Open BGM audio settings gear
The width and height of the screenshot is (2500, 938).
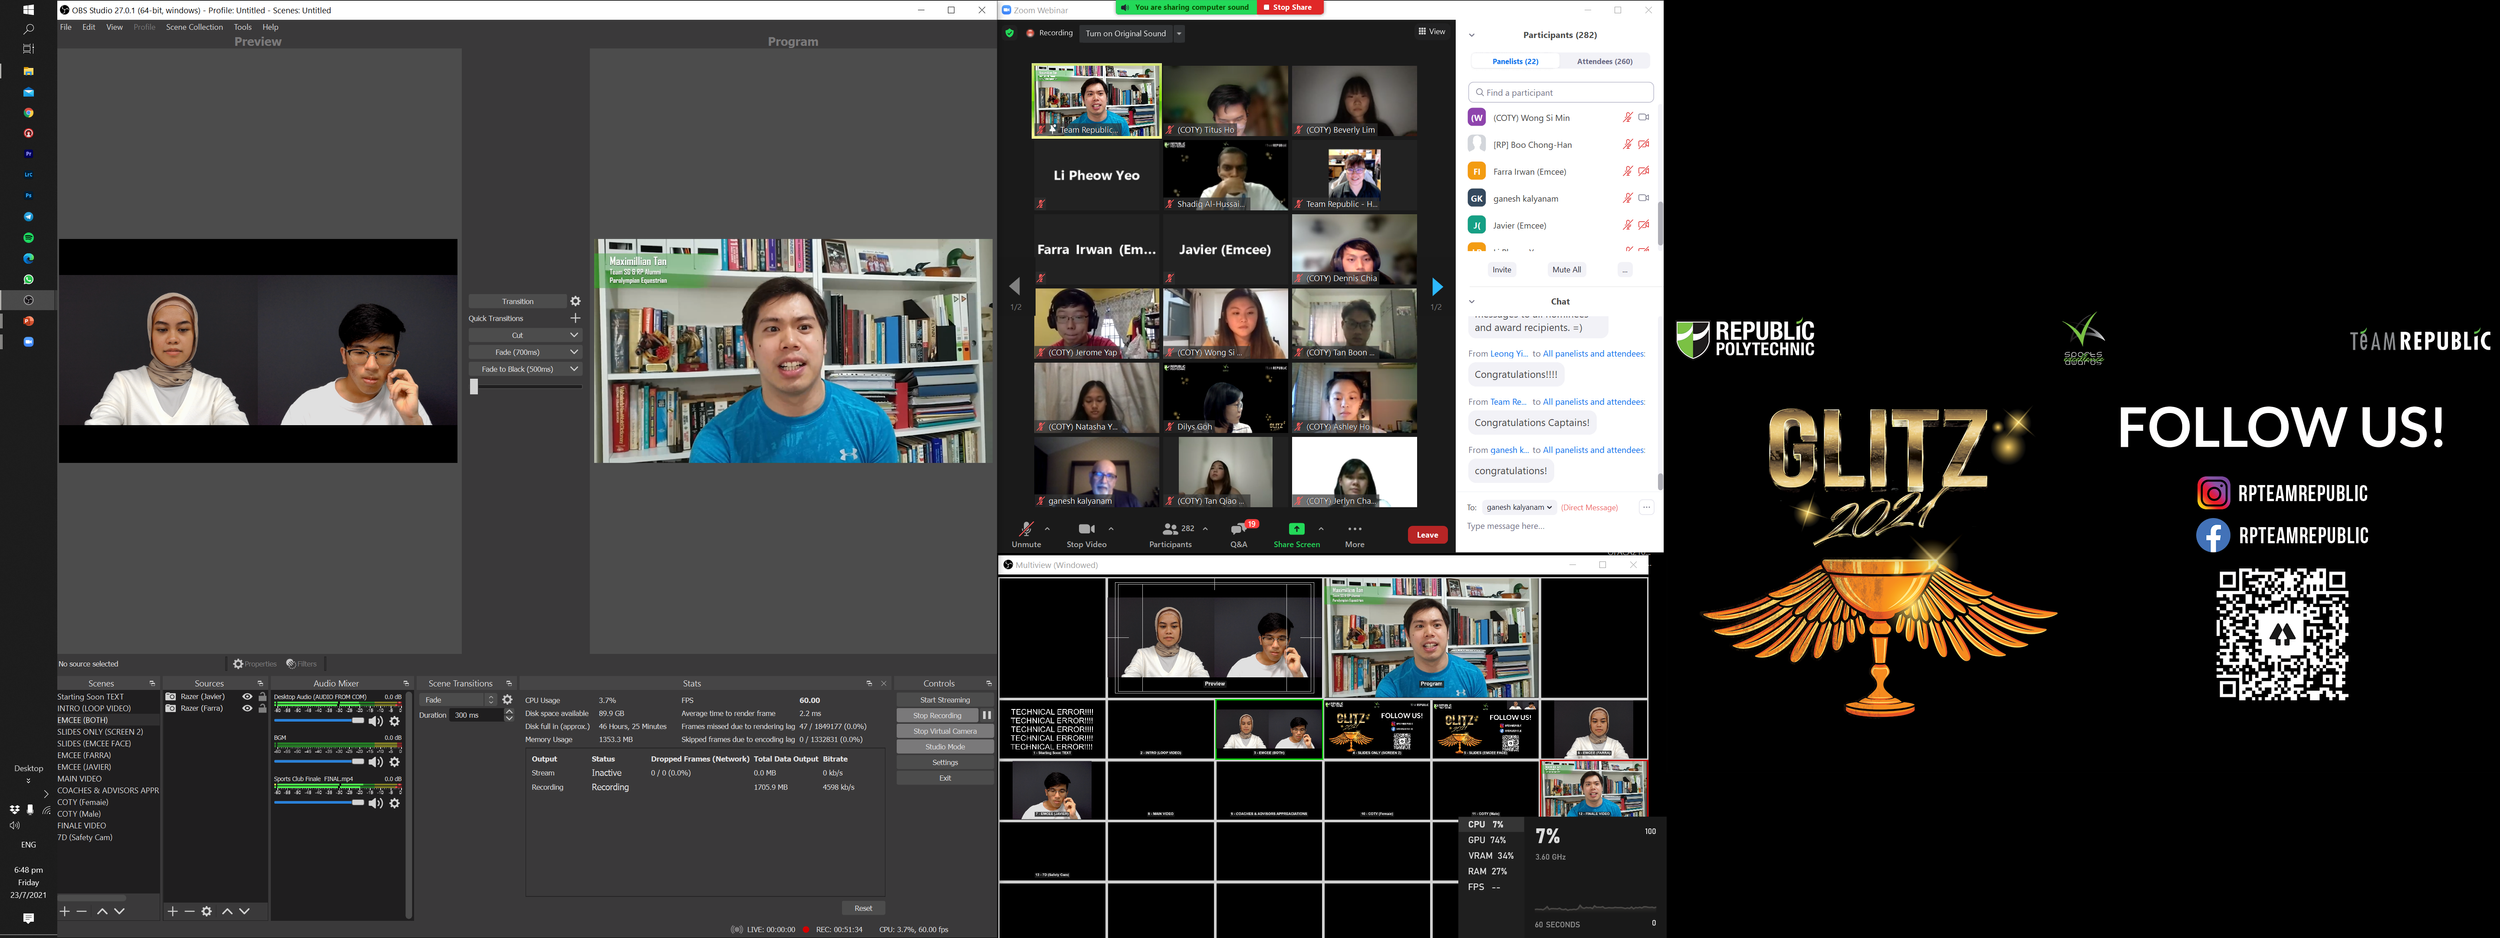tap(395, 762)
